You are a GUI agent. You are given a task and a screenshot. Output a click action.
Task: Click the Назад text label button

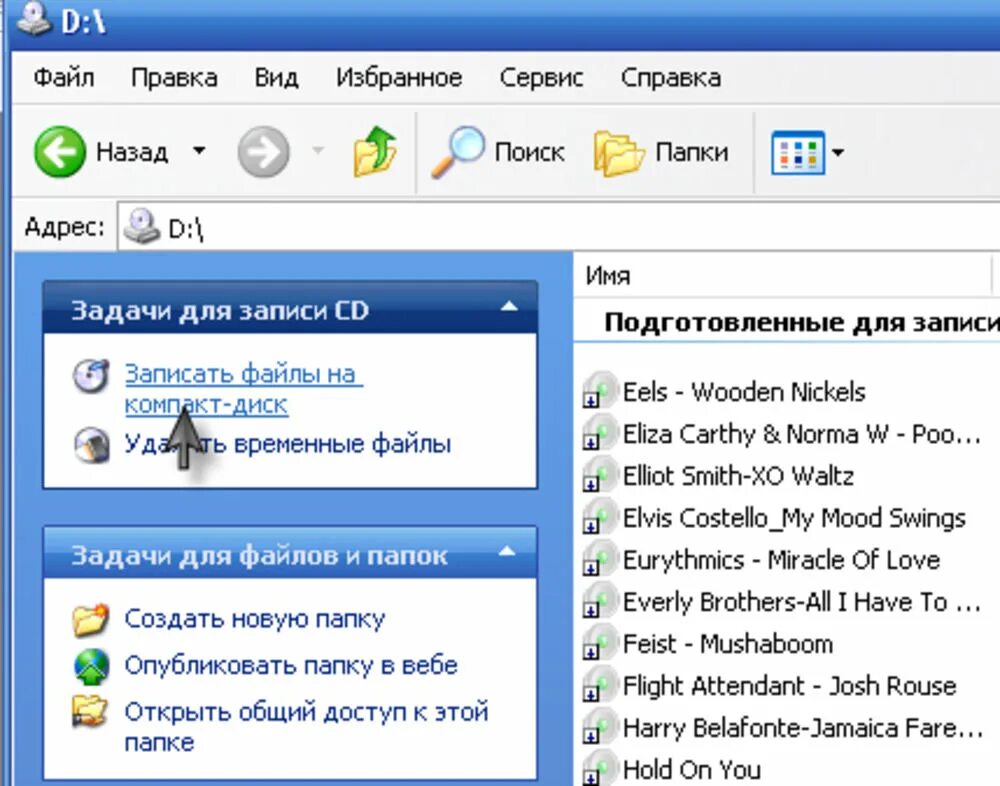132,152
